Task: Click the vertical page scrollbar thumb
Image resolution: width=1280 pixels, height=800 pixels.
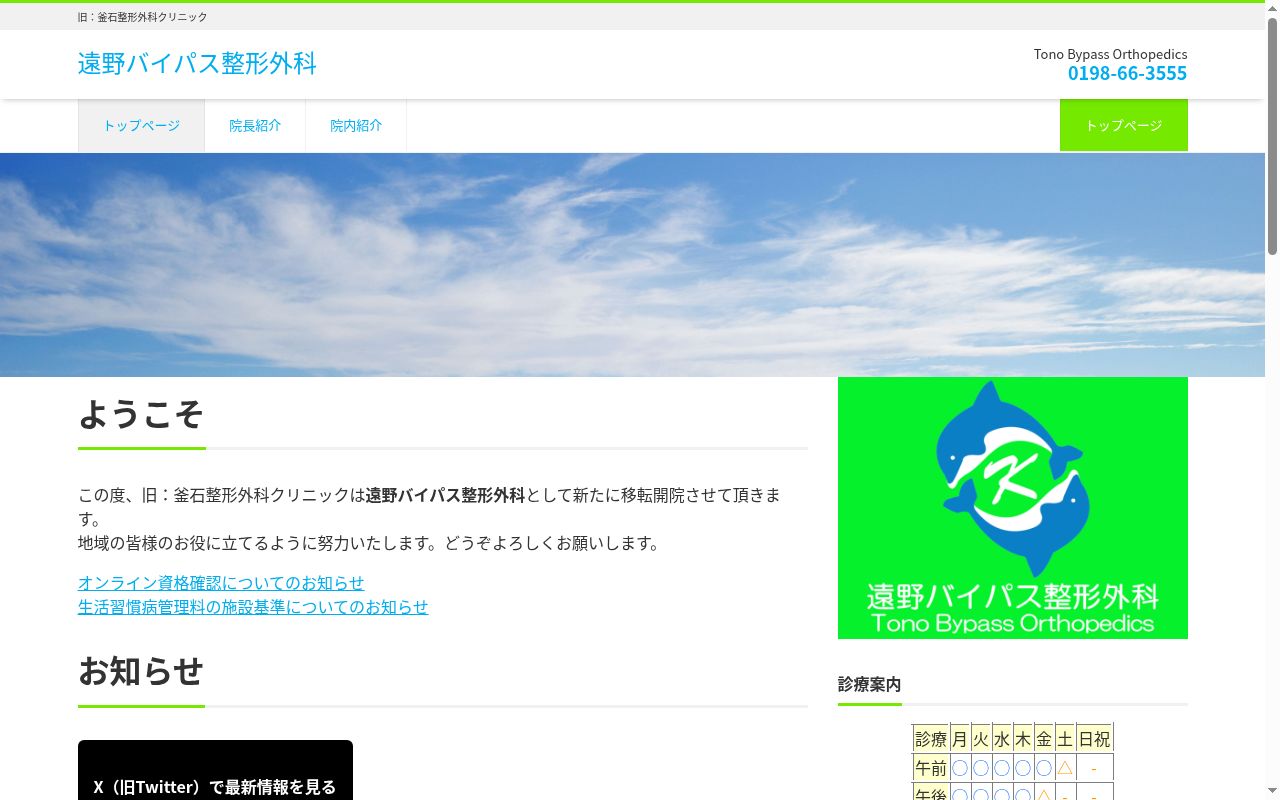Action: (x=1272, y=135)
